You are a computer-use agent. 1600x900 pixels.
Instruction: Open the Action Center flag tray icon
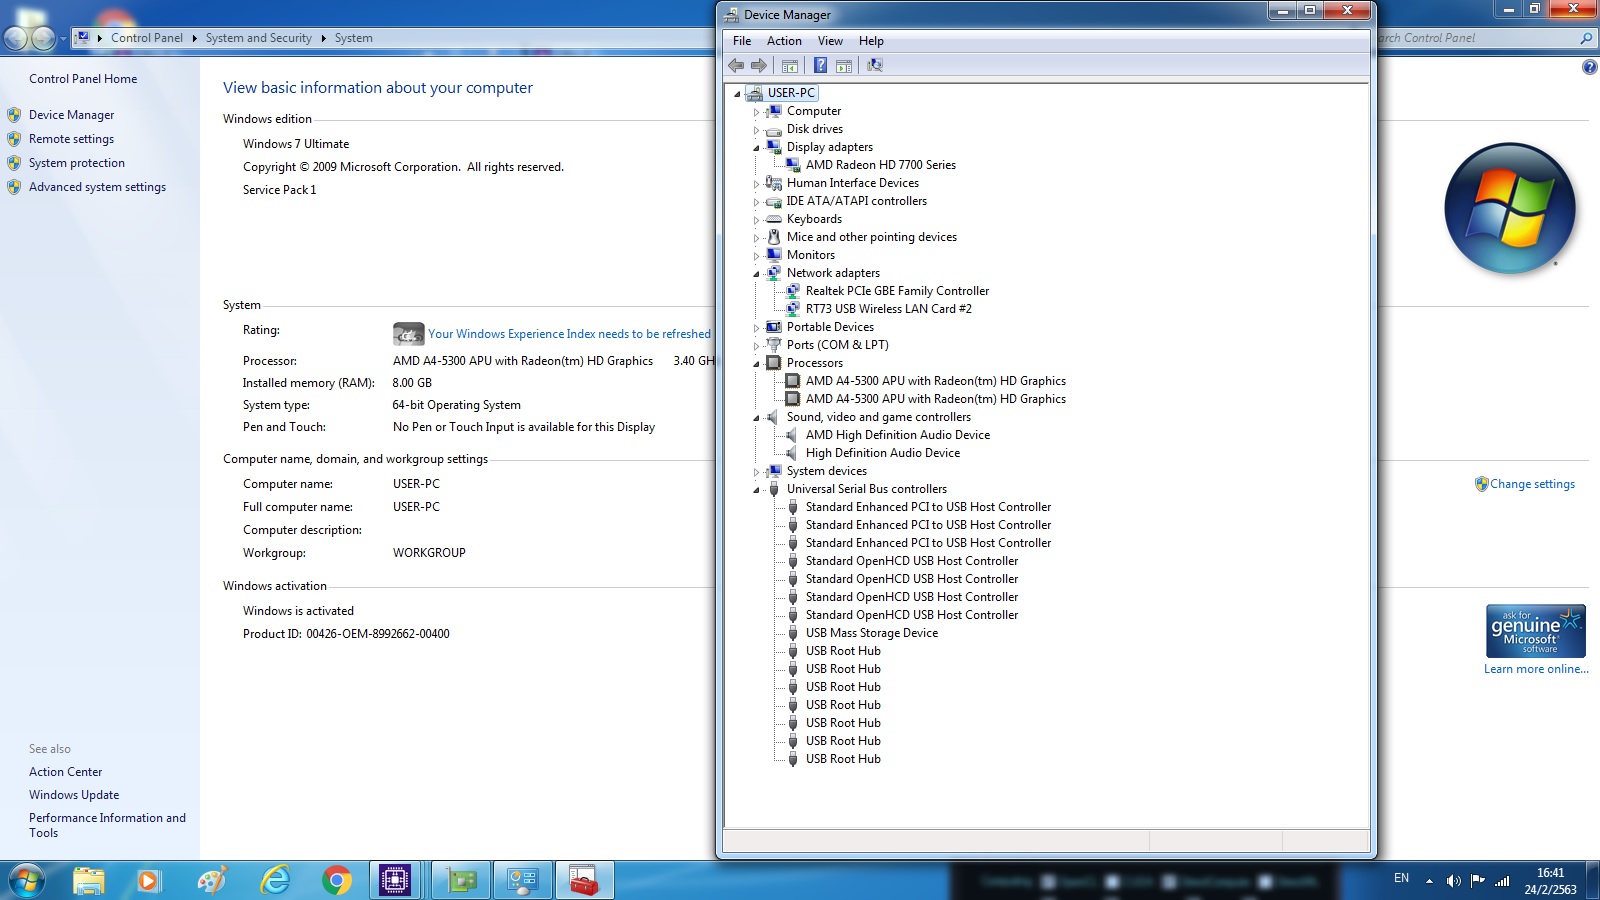(1478, 881)
